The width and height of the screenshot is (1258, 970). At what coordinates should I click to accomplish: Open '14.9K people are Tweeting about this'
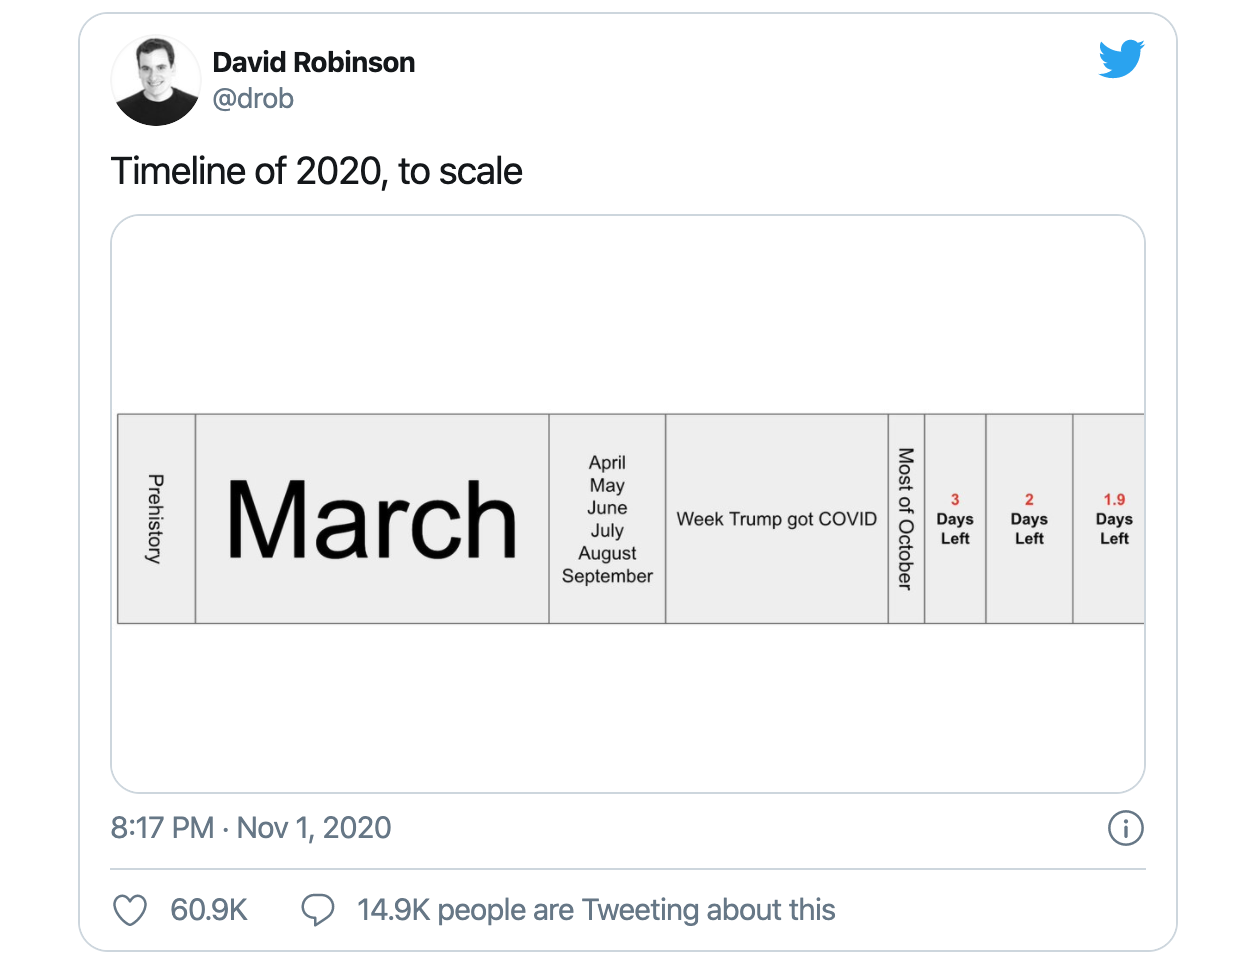click(x=596, y=910)
